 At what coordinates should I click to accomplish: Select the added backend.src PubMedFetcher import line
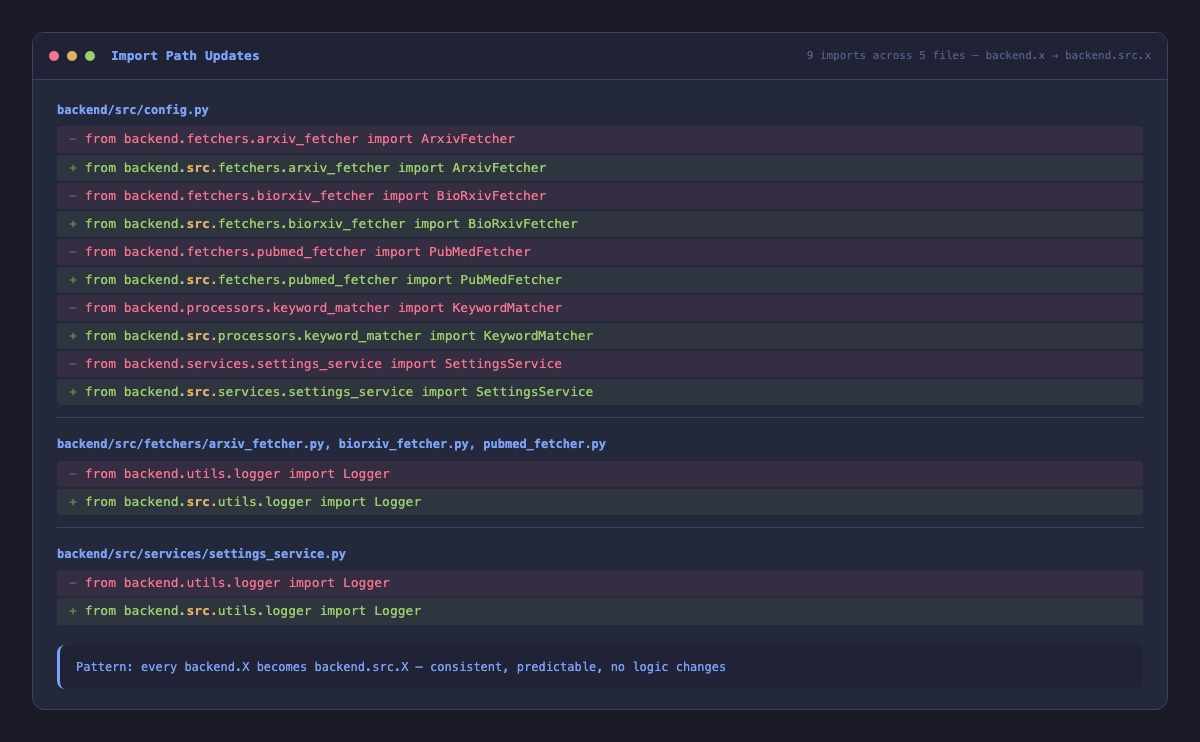[x=323, y=280]
